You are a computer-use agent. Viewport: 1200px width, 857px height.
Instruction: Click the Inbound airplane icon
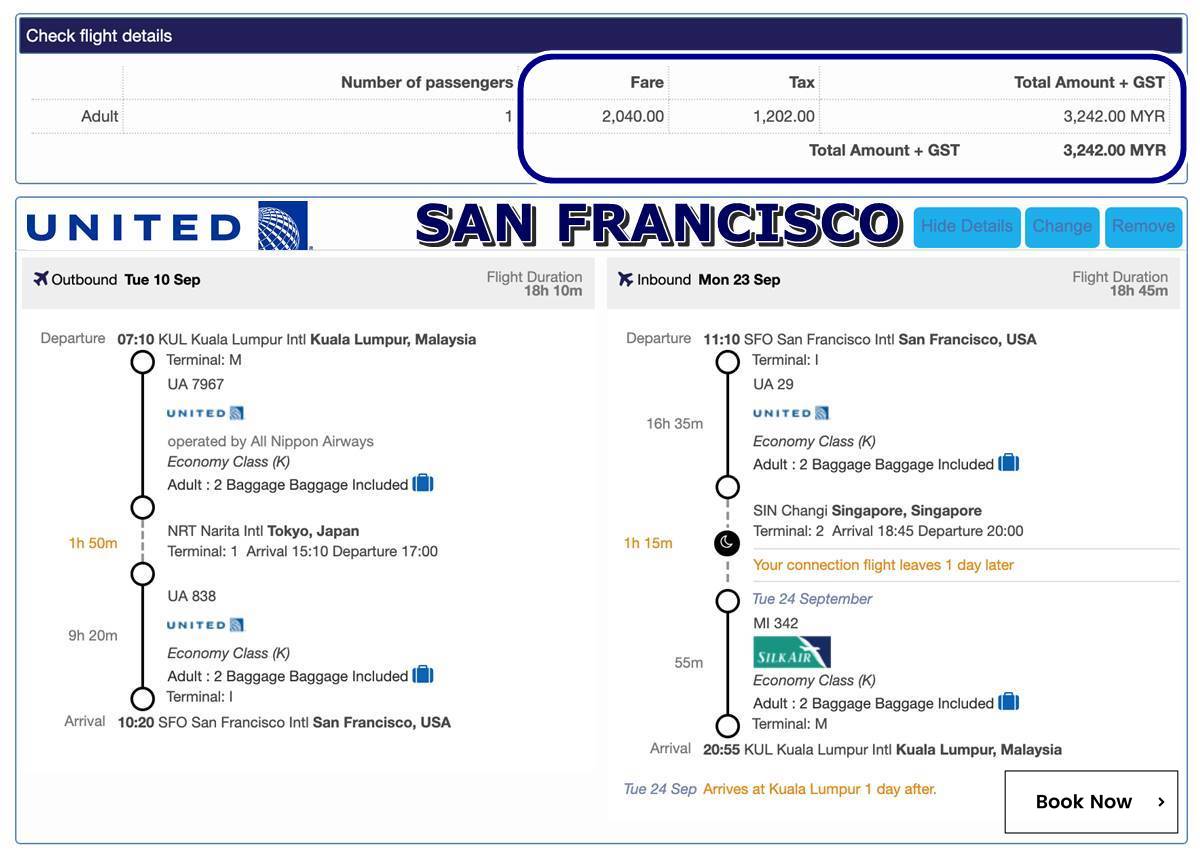(x=626, y=279)
